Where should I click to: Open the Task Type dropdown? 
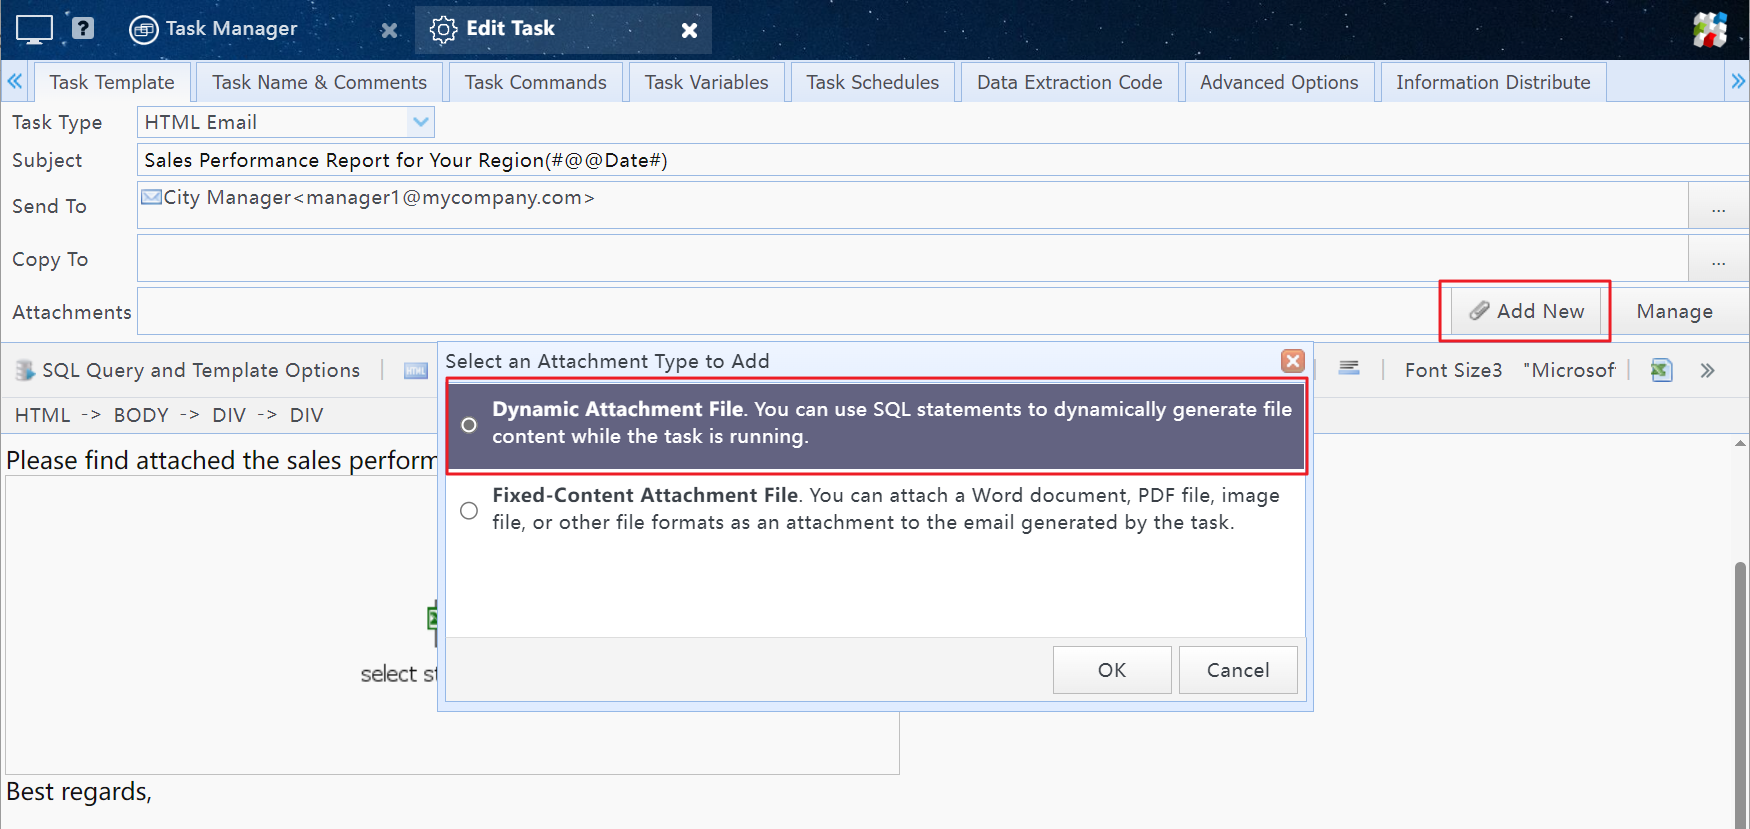click(x=420, y=122)
